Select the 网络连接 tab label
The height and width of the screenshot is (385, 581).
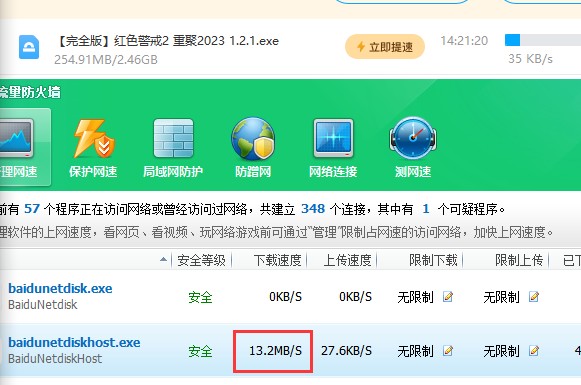pyautogui.click(x=333, y=172)
